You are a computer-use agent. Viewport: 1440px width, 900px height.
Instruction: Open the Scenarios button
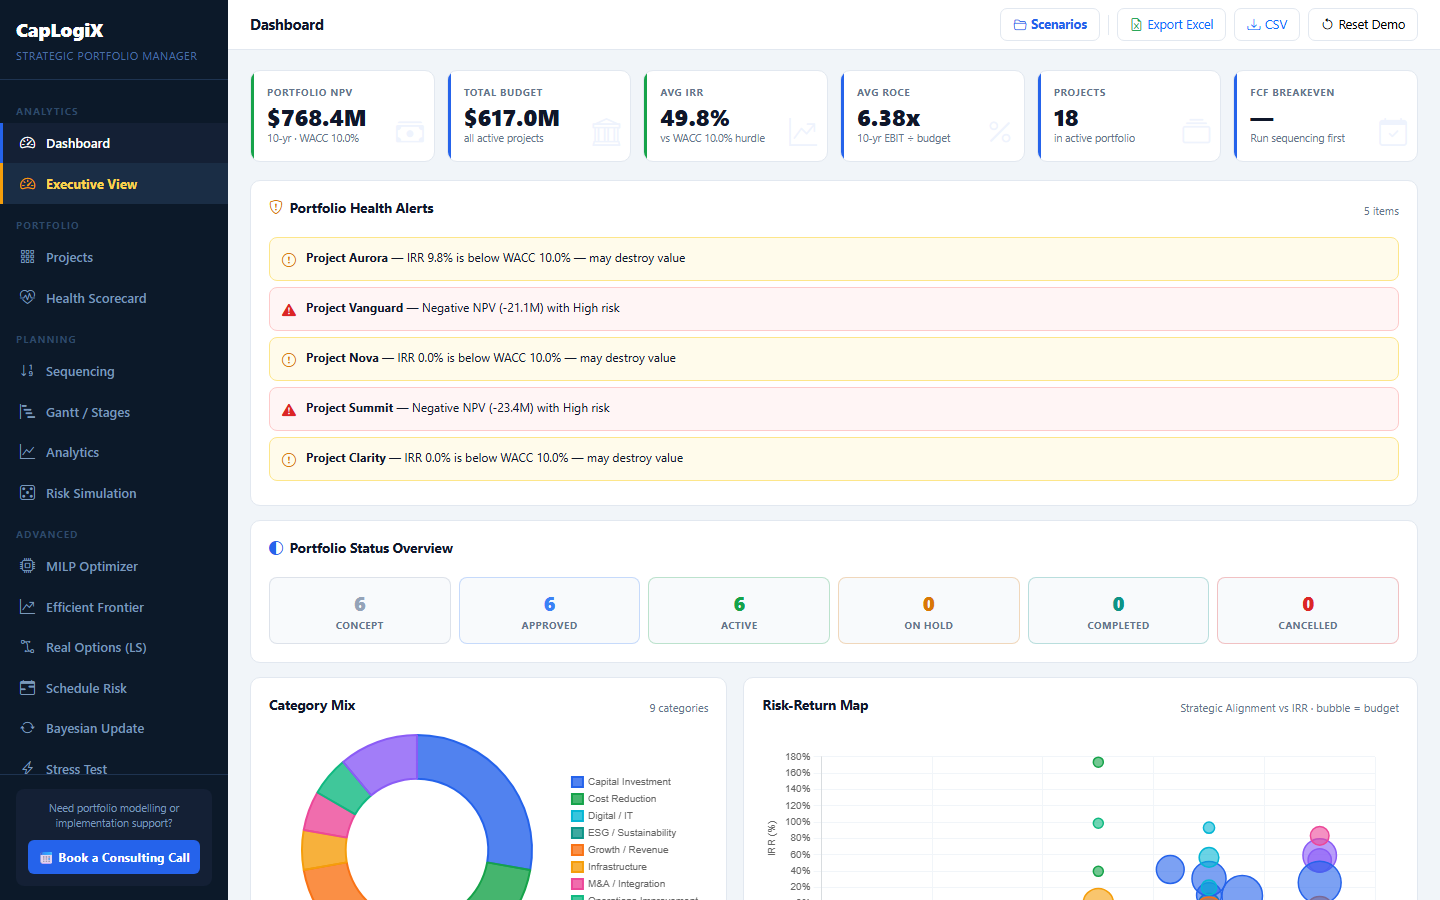(1050, 25)
